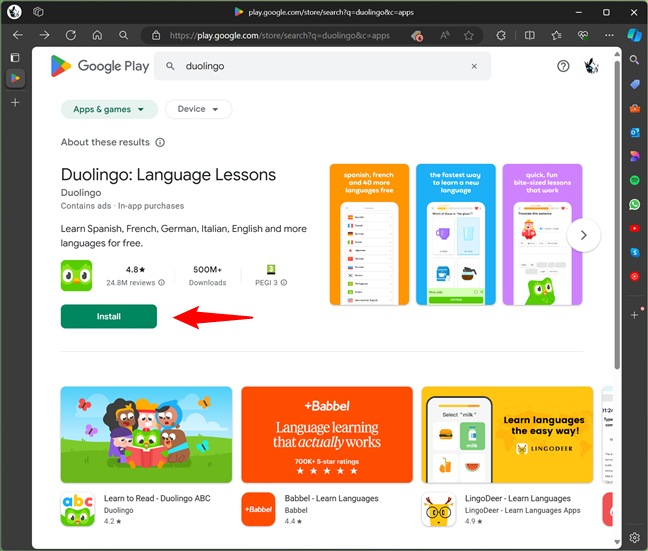
Task: Open the Help question mark icon
Action: point(563,66)
